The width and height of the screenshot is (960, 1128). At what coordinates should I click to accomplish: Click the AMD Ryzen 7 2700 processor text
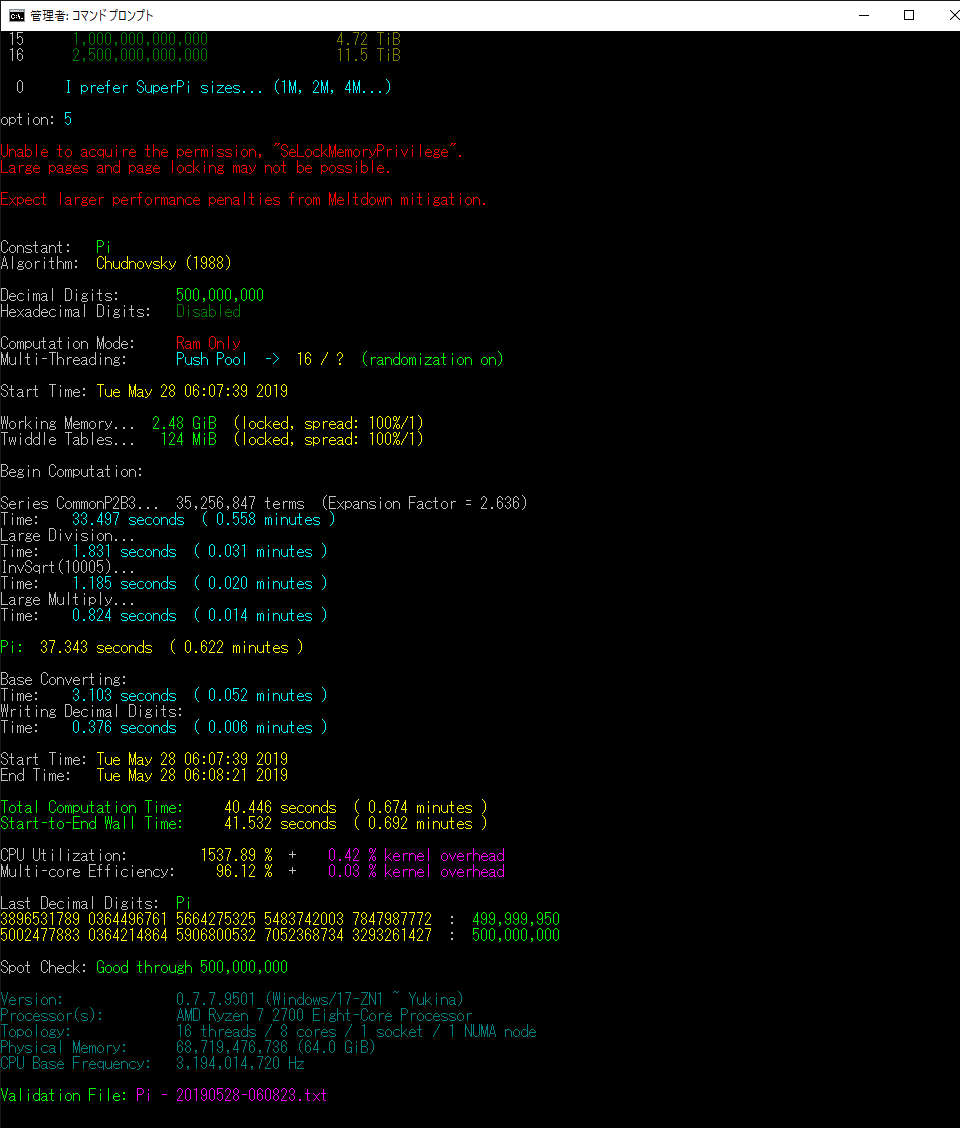click(323, 1015)
